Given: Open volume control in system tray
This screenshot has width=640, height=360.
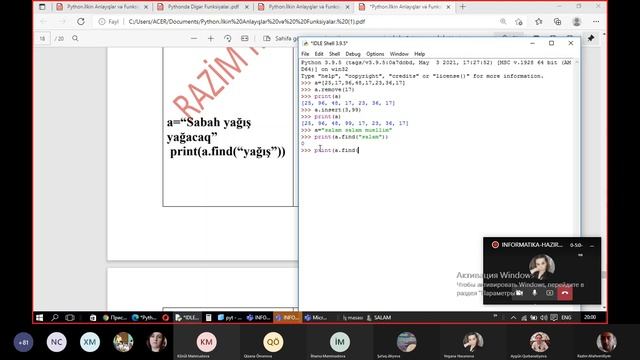Looking at the screenshot, I should pos(544,318).
